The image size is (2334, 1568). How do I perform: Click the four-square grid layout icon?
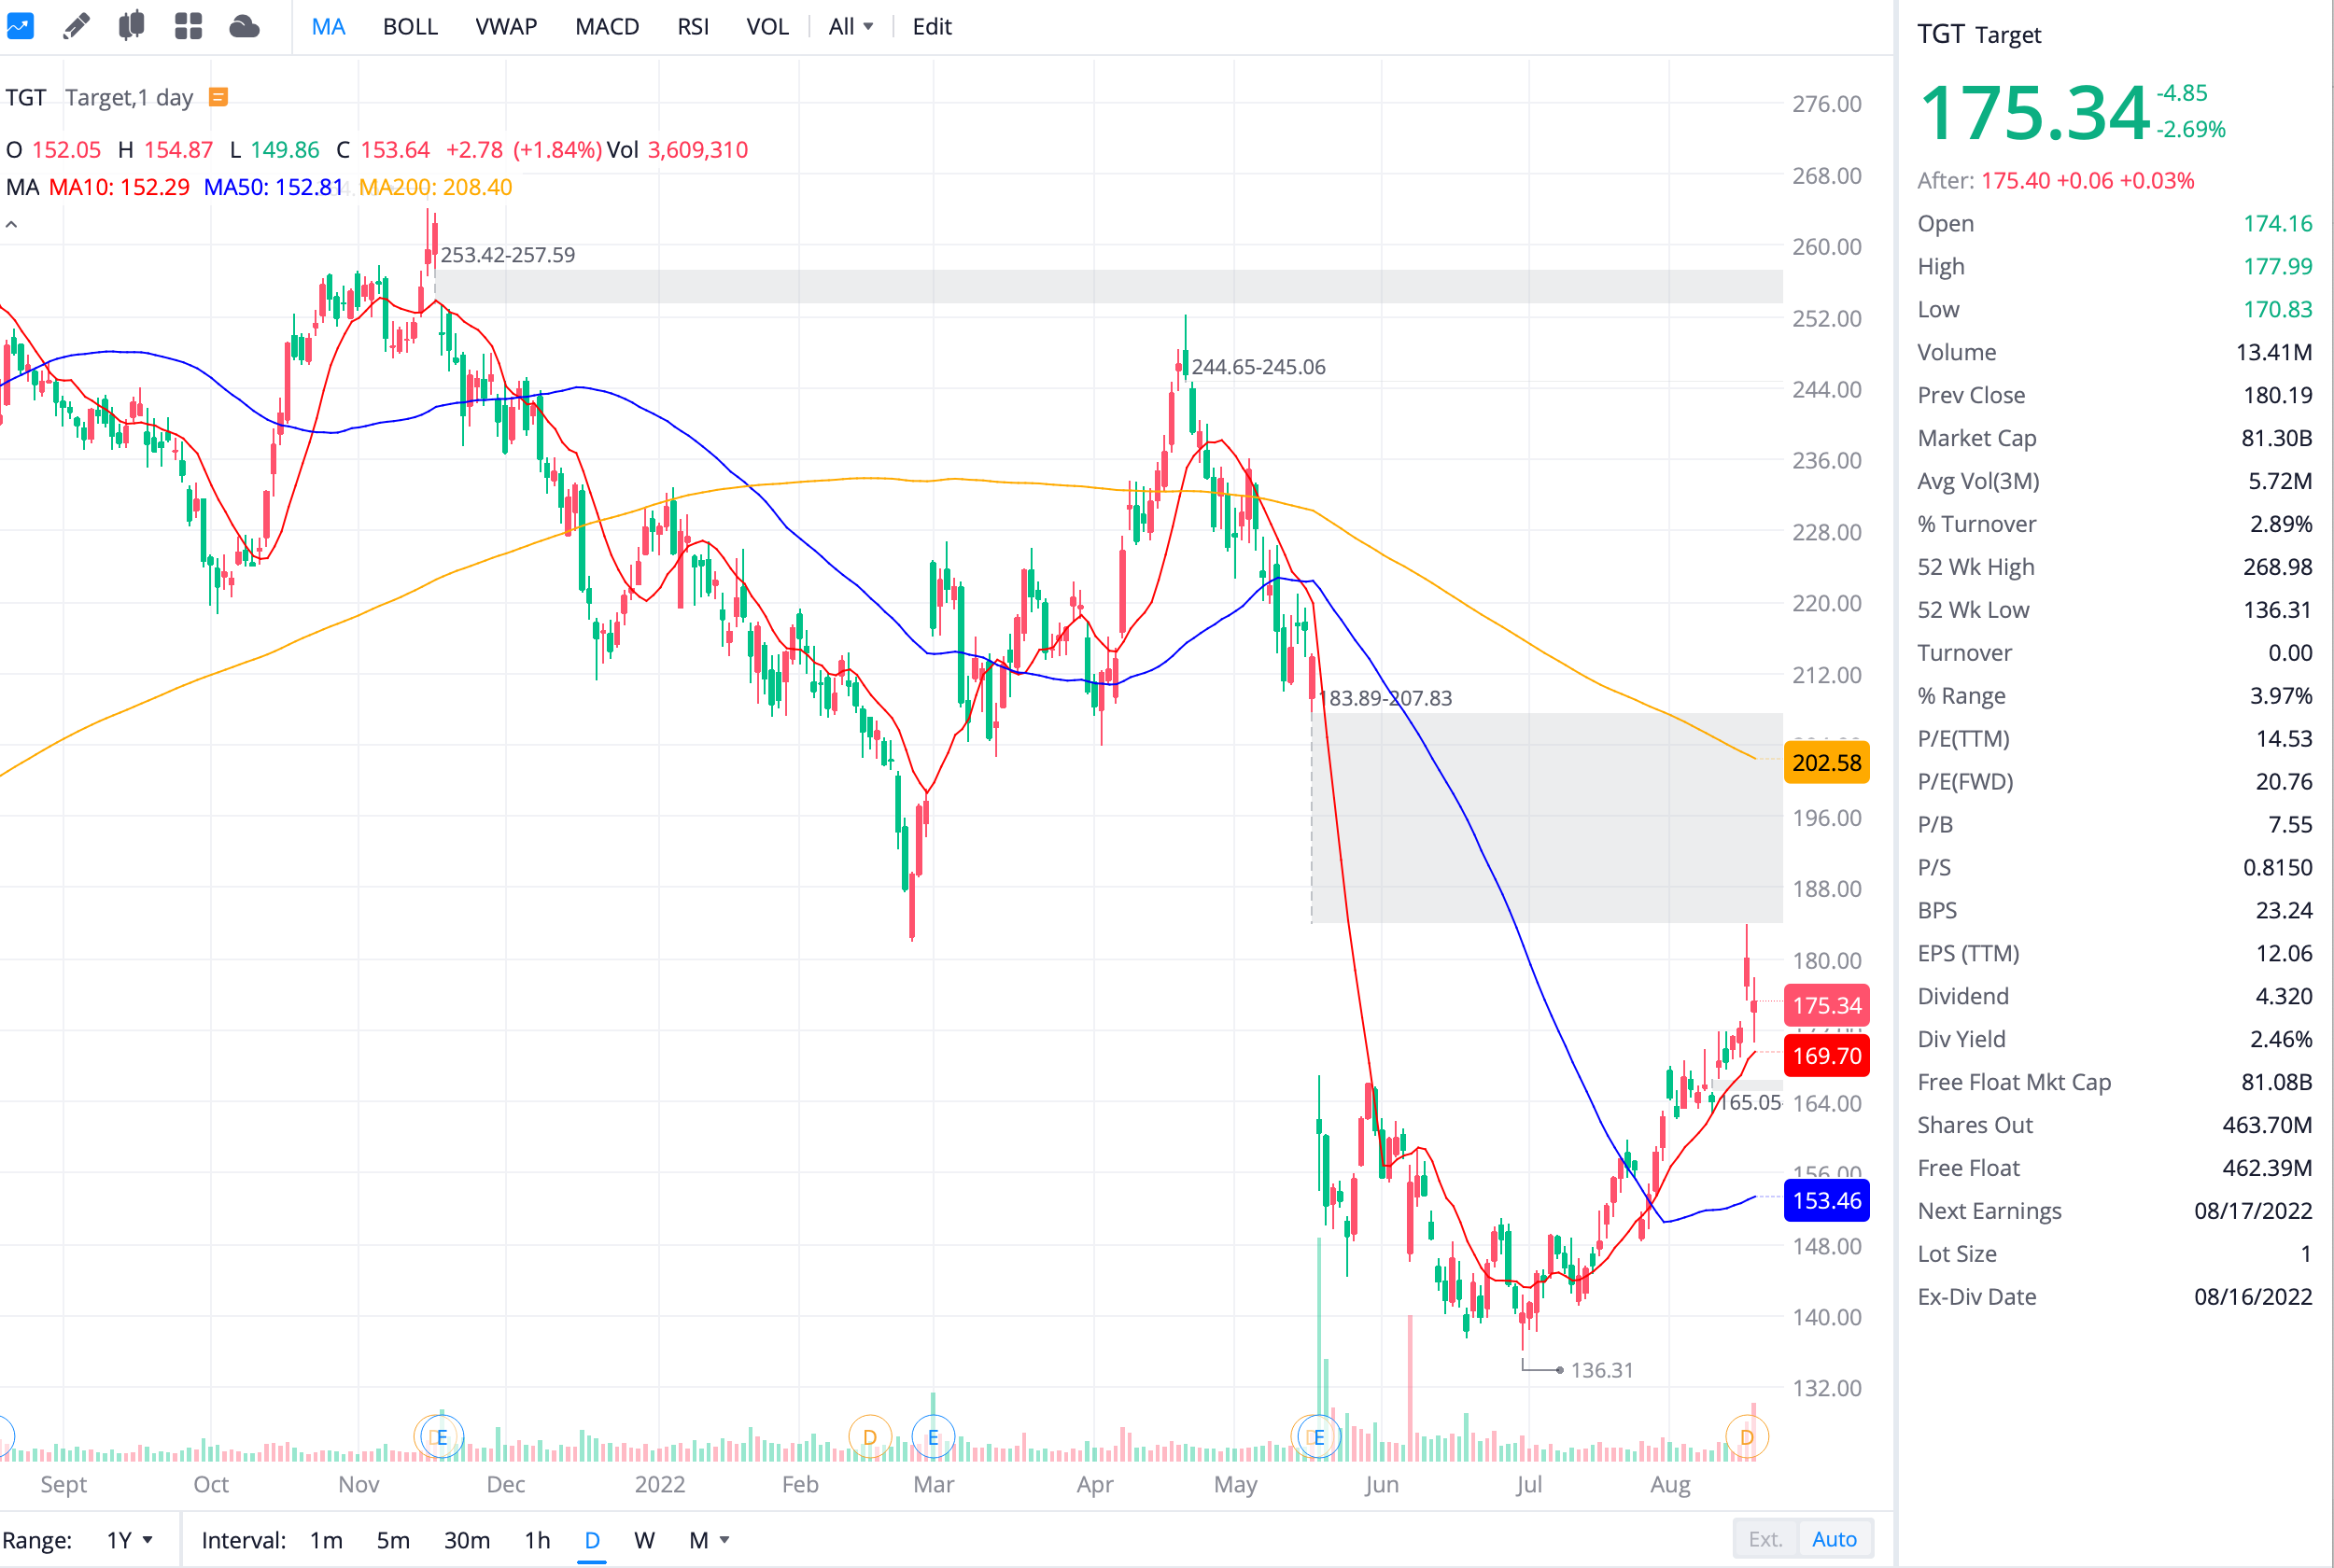tap(188, 26)
